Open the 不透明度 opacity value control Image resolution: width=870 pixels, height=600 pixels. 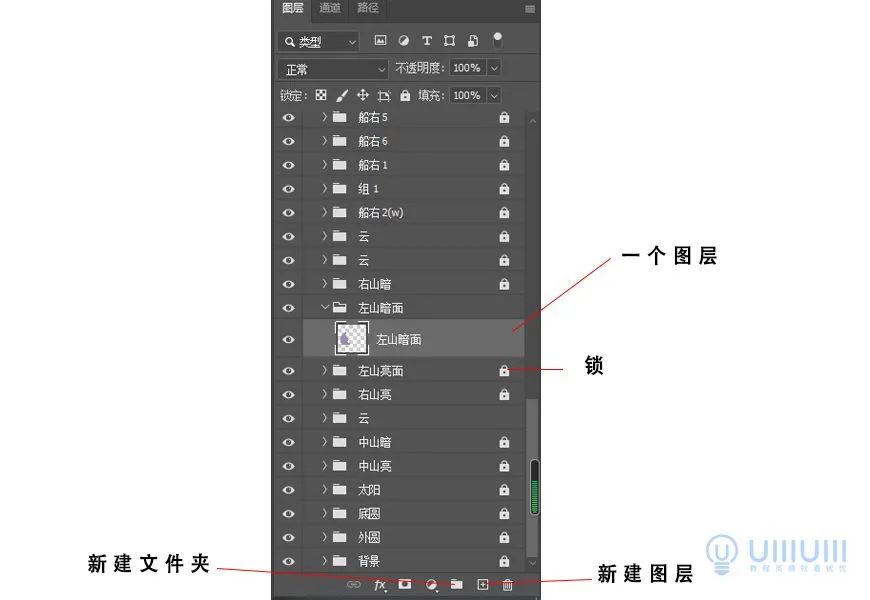[469, 68]
